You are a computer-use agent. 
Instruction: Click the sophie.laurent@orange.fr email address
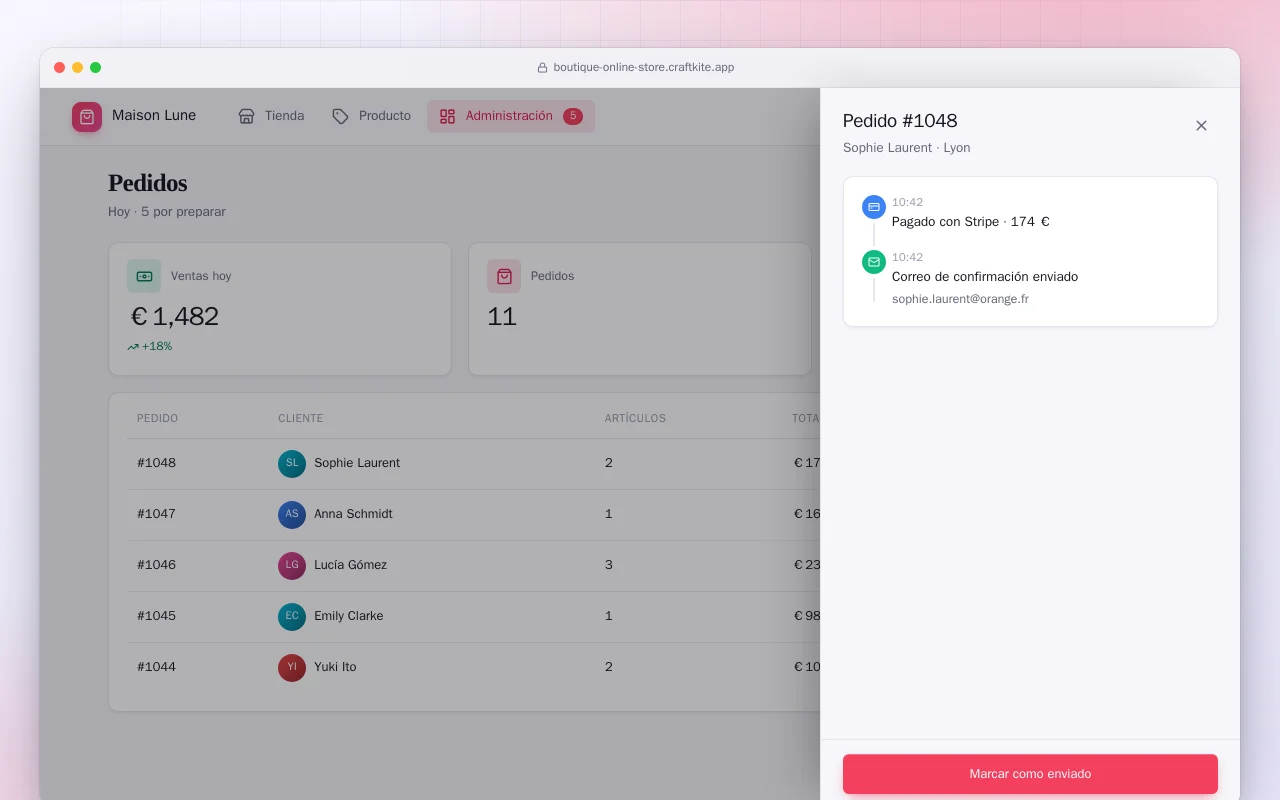pyautogui.click(x=960, y=299)
